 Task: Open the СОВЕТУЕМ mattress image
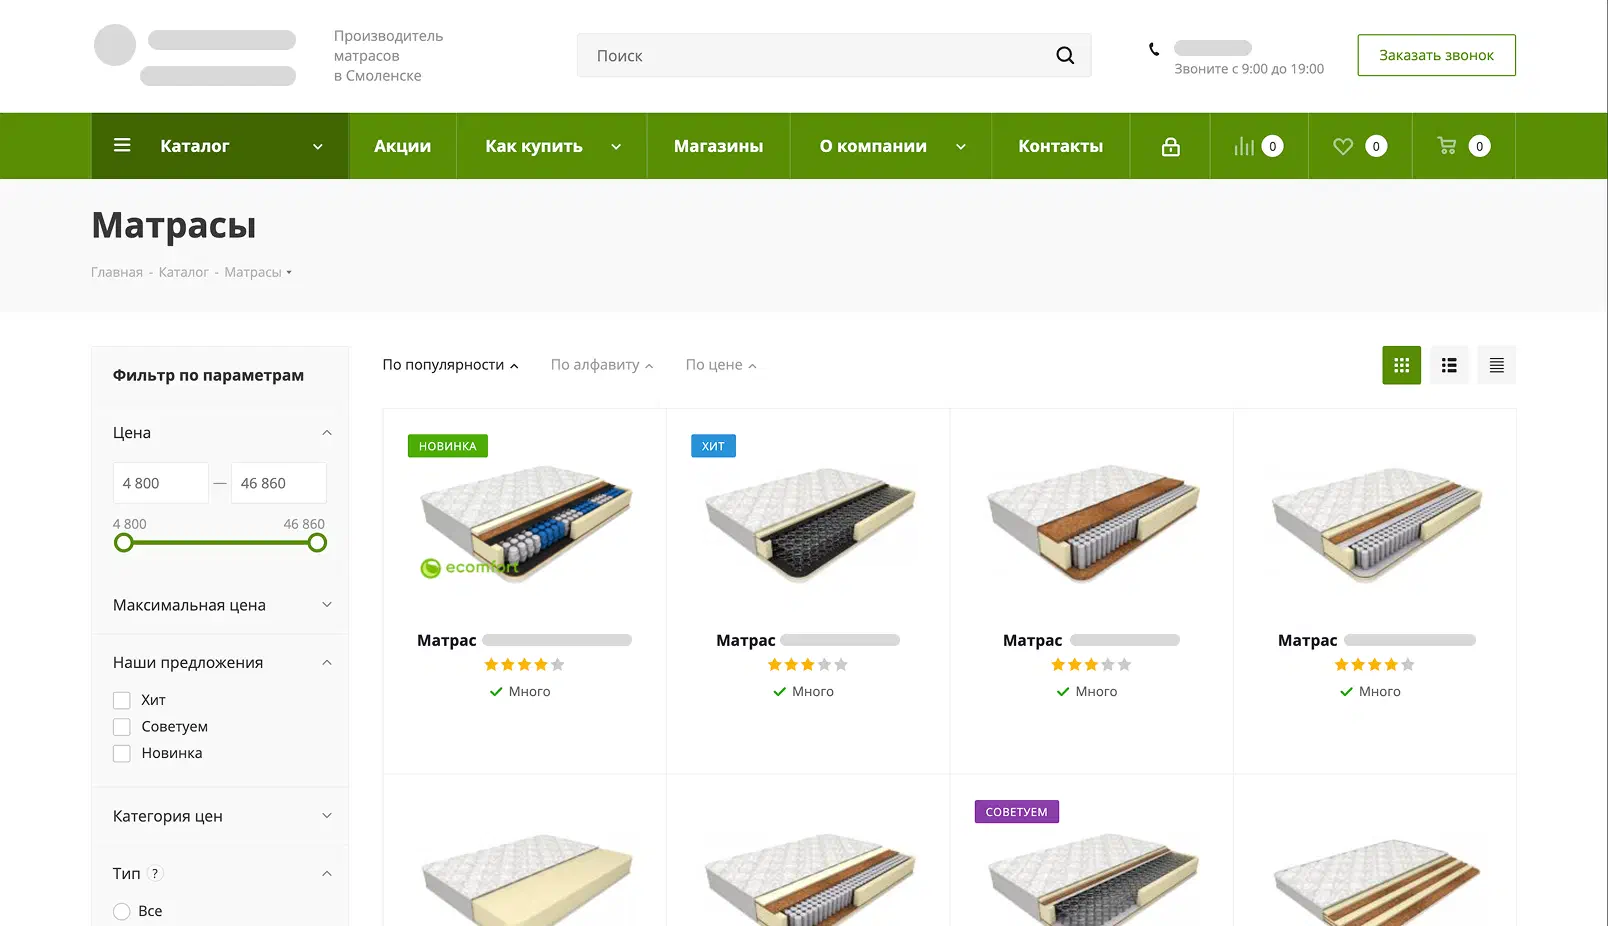[1092, 878]
